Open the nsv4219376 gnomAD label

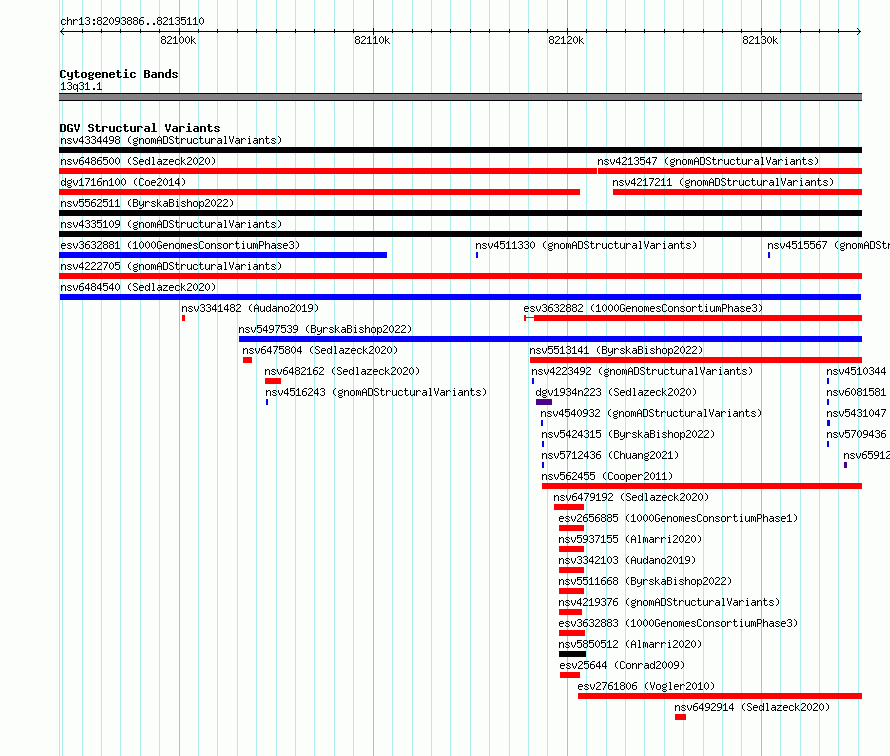[x=669, y=602]
